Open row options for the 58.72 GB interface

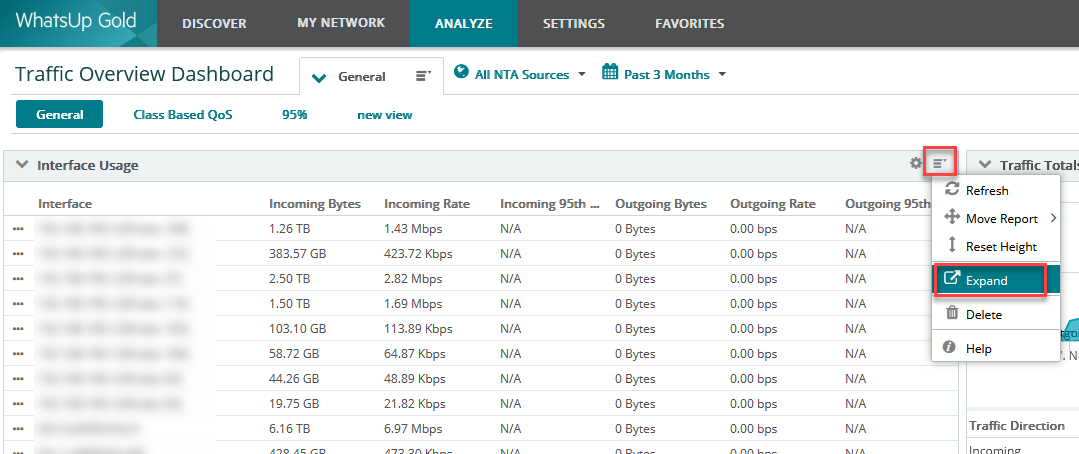click(x=19, y=354)
